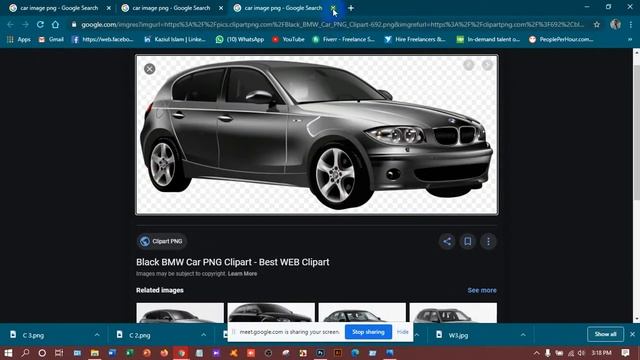Image resolution: width=640 pixels, height=360 pixels.
Task: Open Cortana from the taskbar
Action: coord(42,353)
